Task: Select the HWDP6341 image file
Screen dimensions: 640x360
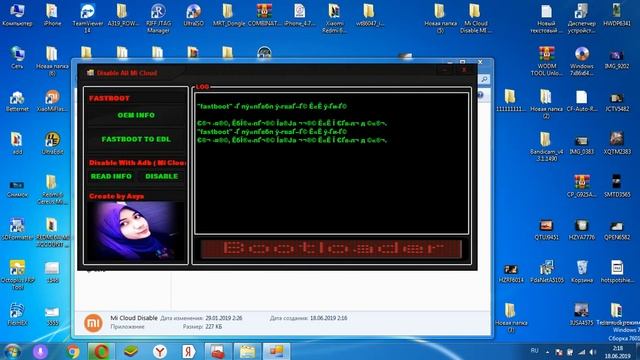Action: (x=617, y=16)
